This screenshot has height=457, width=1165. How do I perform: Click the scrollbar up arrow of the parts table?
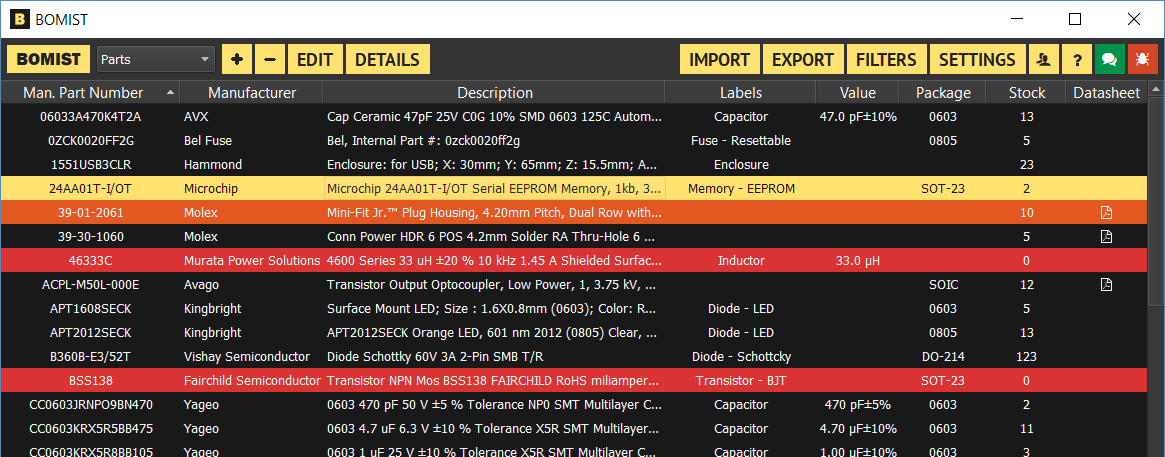coord(1156,91)
